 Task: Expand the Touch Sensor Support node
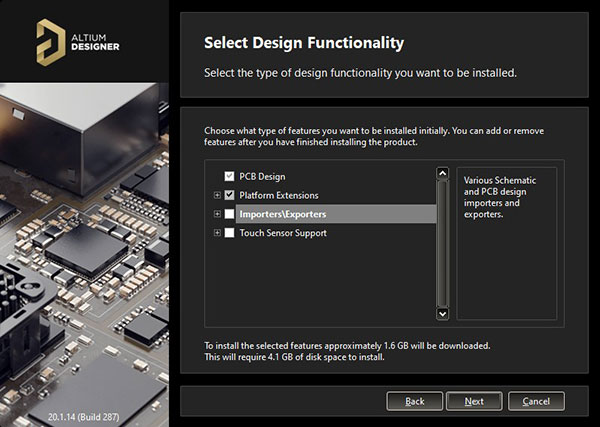[x=217, y=233]
